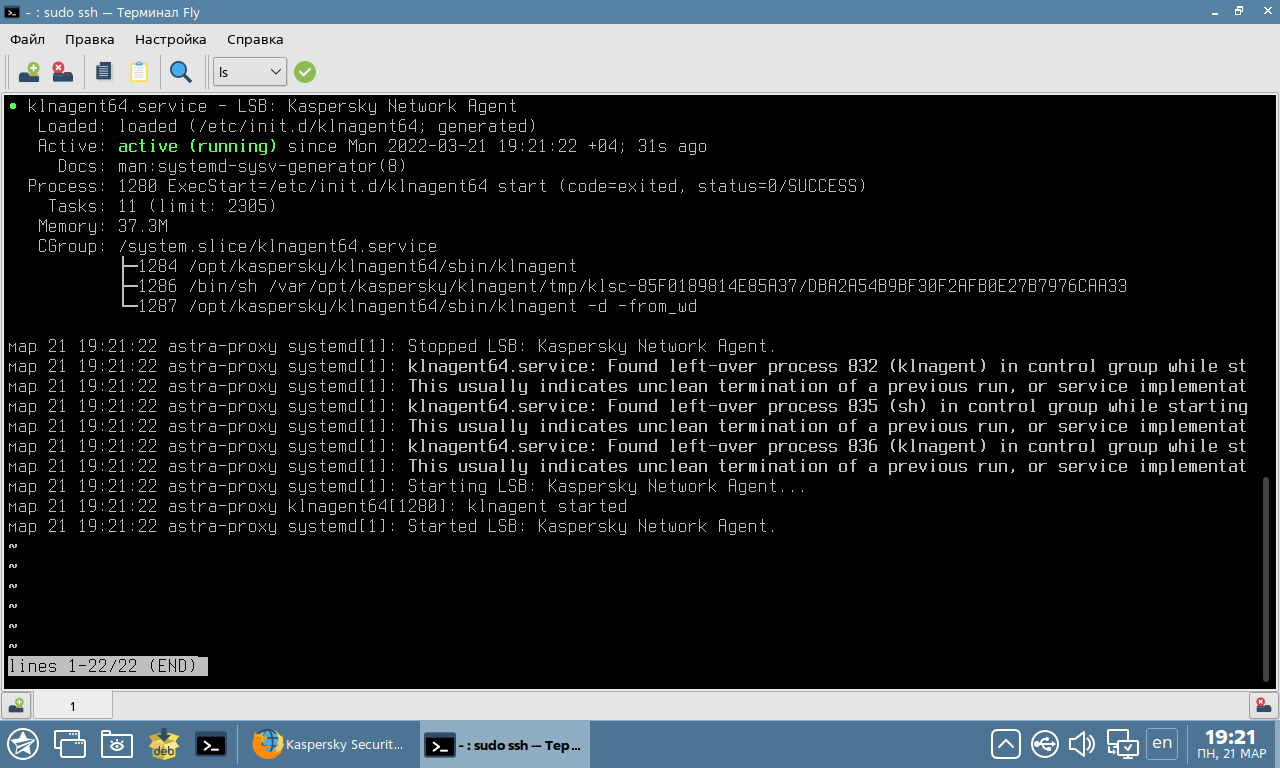
Task: Click 'Starting LSB: Kaspersky Network Agent...' log line
Action: coord(407,486)
